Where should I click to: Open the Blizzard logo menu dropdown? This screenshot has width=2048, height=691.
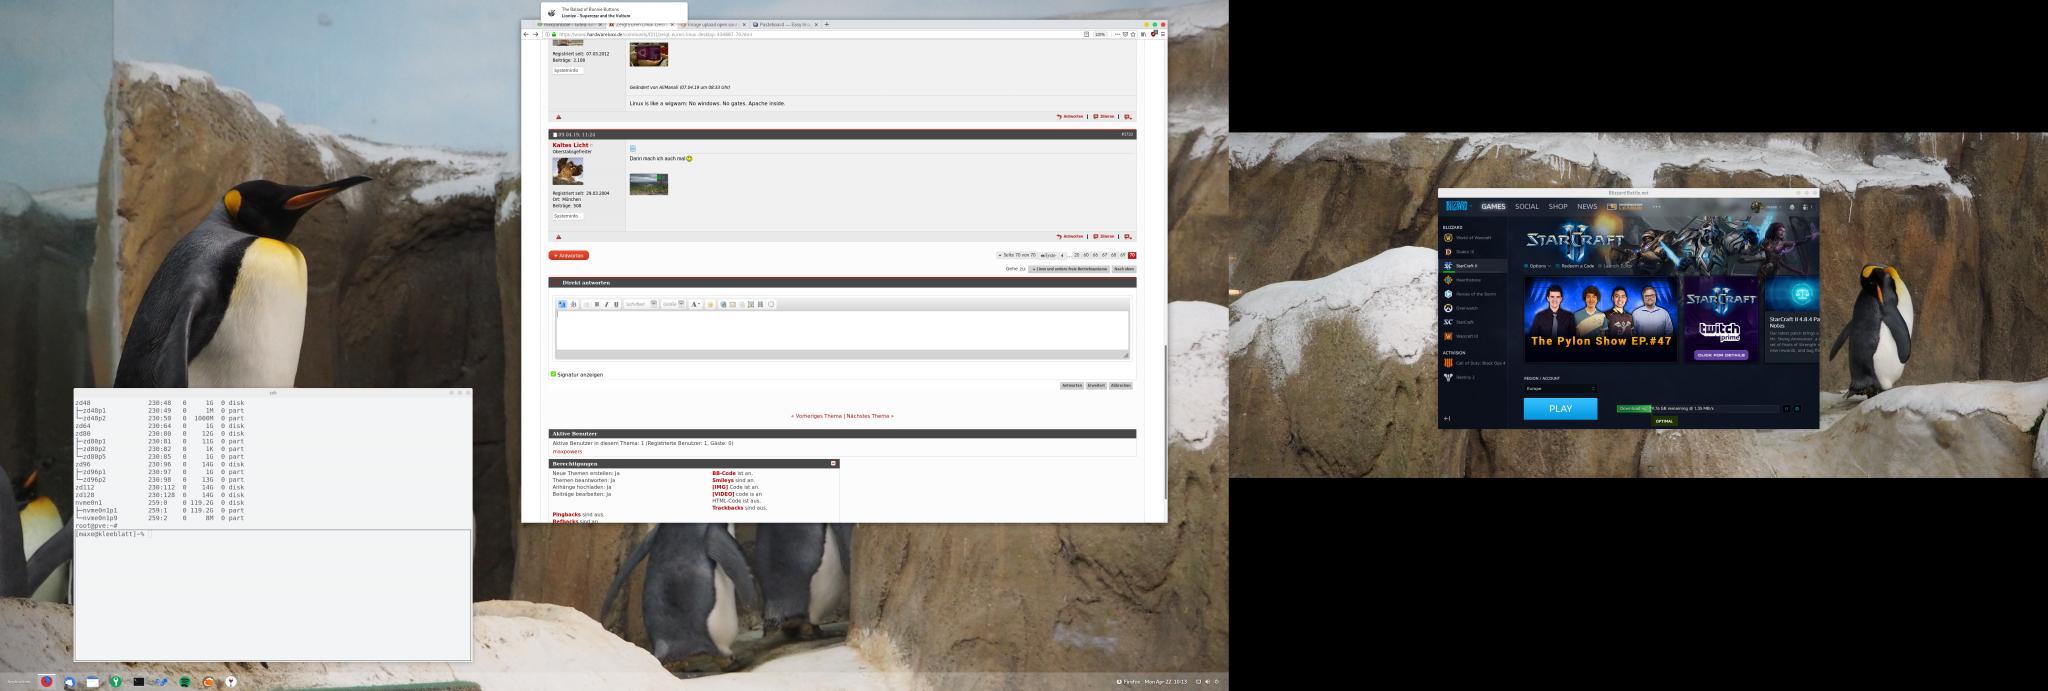click(x=1458, y=206)
